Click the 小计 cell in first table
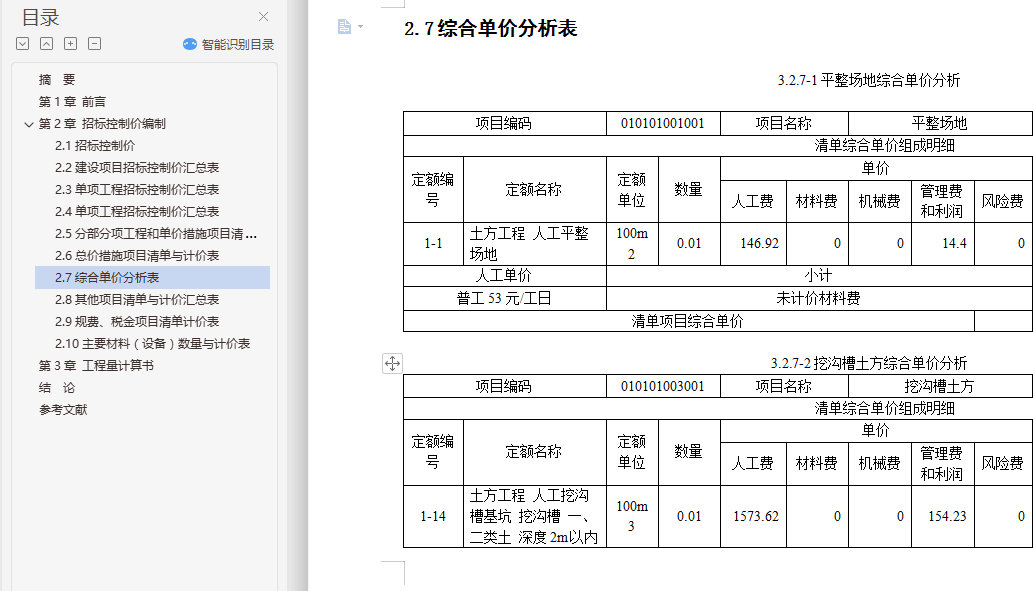 [x=818, y=275]
